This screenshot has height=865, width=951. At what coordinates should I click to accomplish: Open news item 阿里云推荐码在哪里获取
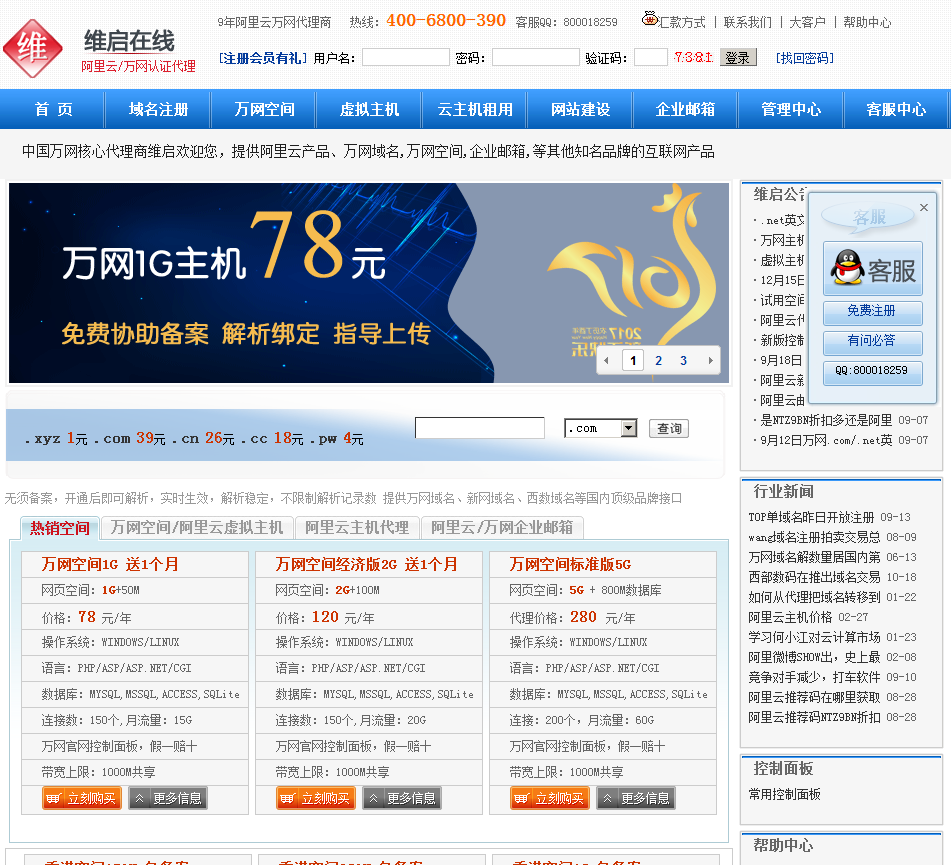[814, 698]
